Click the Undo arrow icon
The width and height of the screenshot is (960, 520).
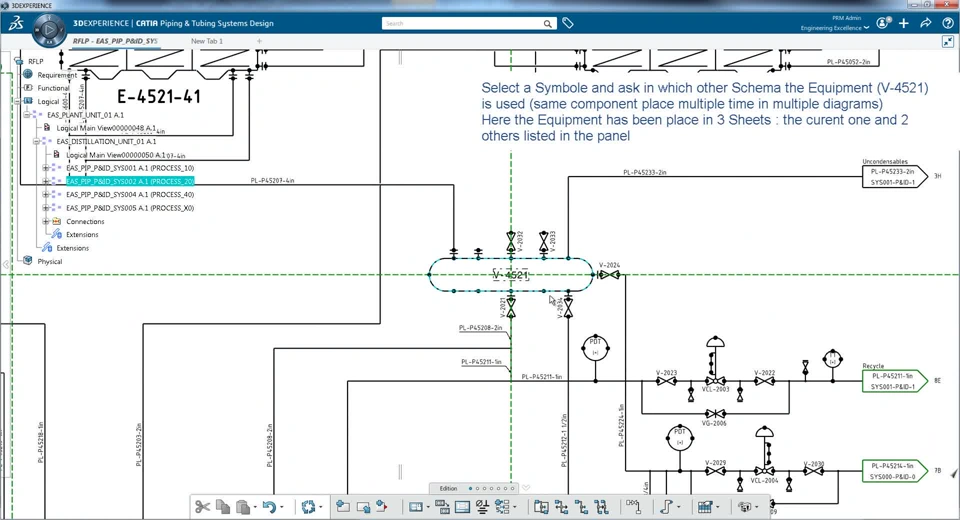(269, 507)
